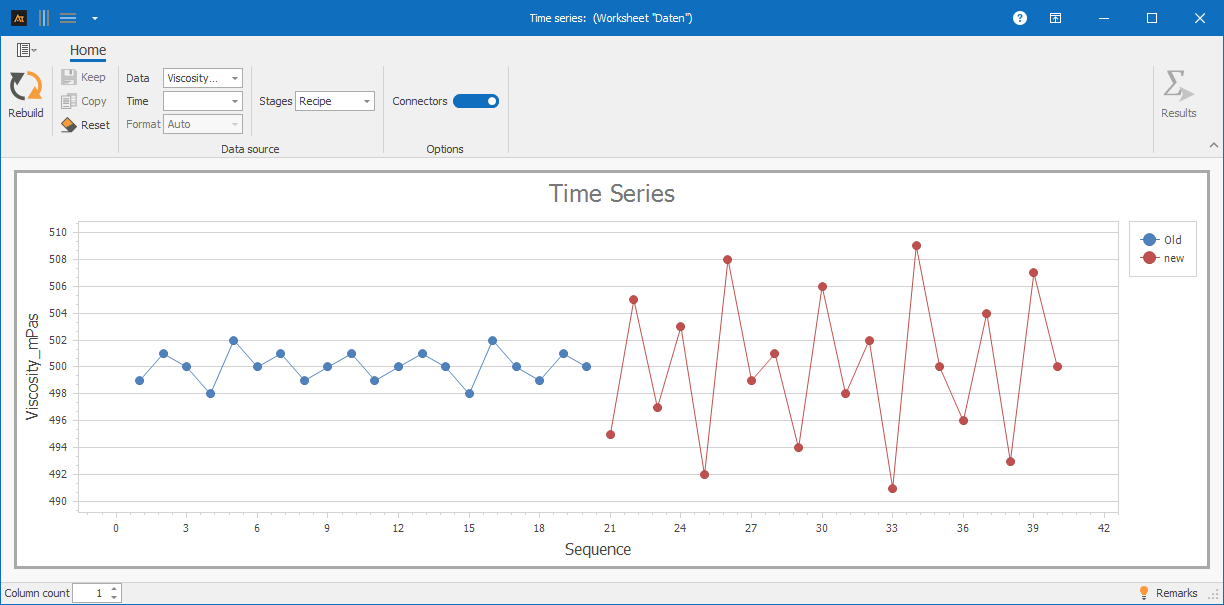This screenshot has height=605, width=1224.
Task: Open quick access toolbar customize arrow
Action: 94,18
